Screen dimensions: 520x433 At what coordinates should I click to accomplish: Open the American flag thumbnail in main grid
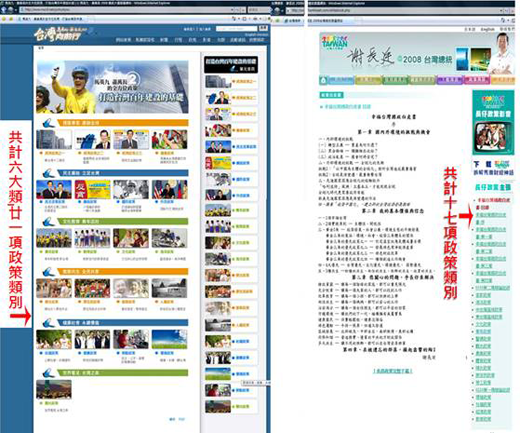pyautogui.click(x=169, y=189)
